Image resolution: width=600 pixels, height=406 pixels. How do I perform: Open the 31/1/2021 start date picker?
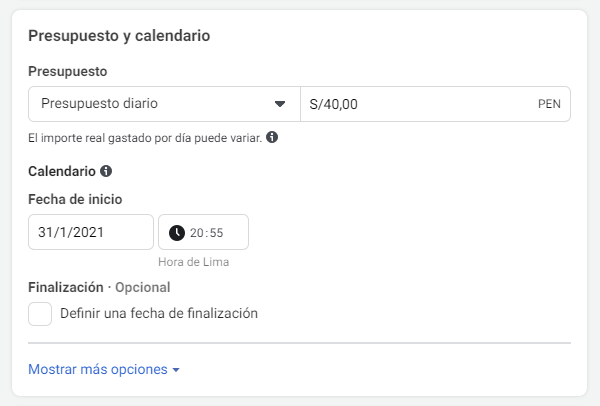tap(91, 232)
